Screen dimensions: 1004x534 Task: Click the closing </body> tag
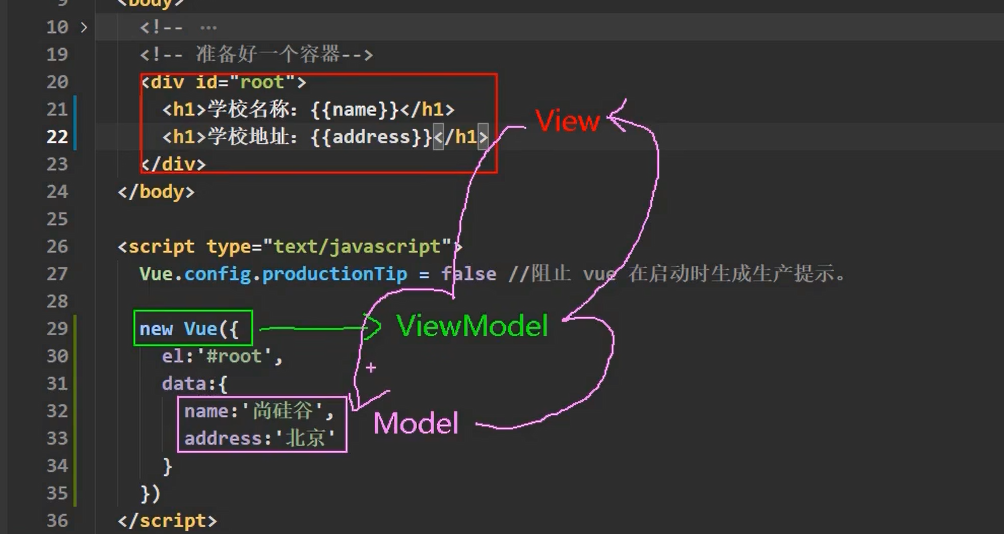pyautogui.click(x=156, y=191)
